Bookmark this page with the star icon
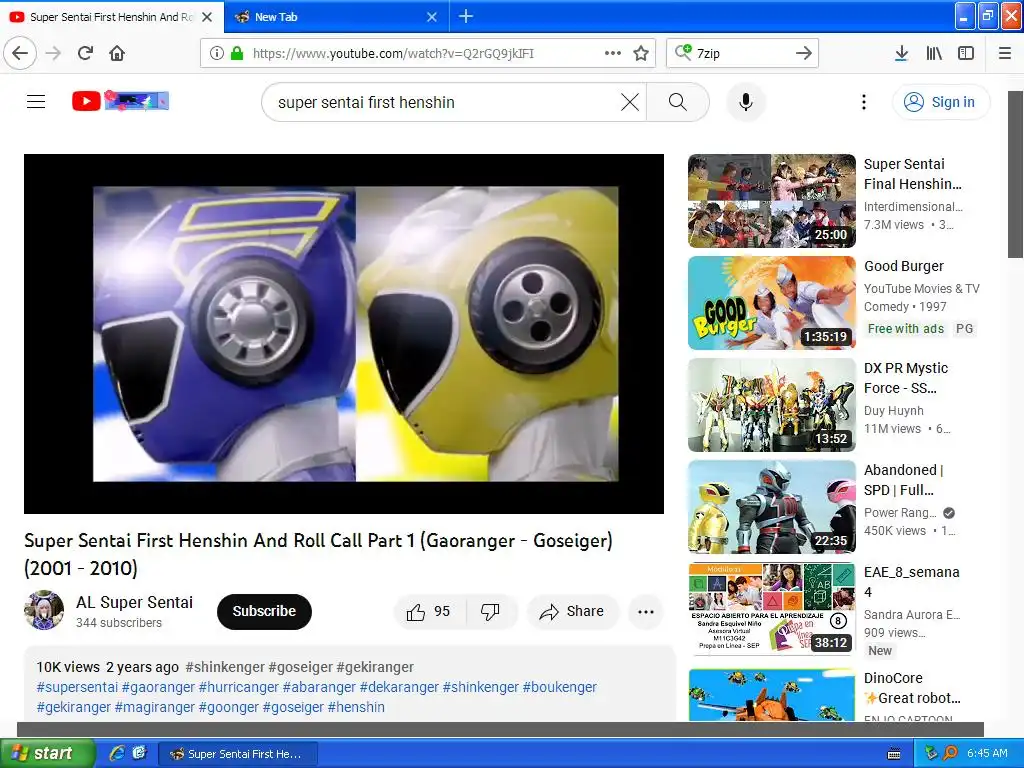The image size is (1024, 768). pyautogui.click(x=641, y=53)
